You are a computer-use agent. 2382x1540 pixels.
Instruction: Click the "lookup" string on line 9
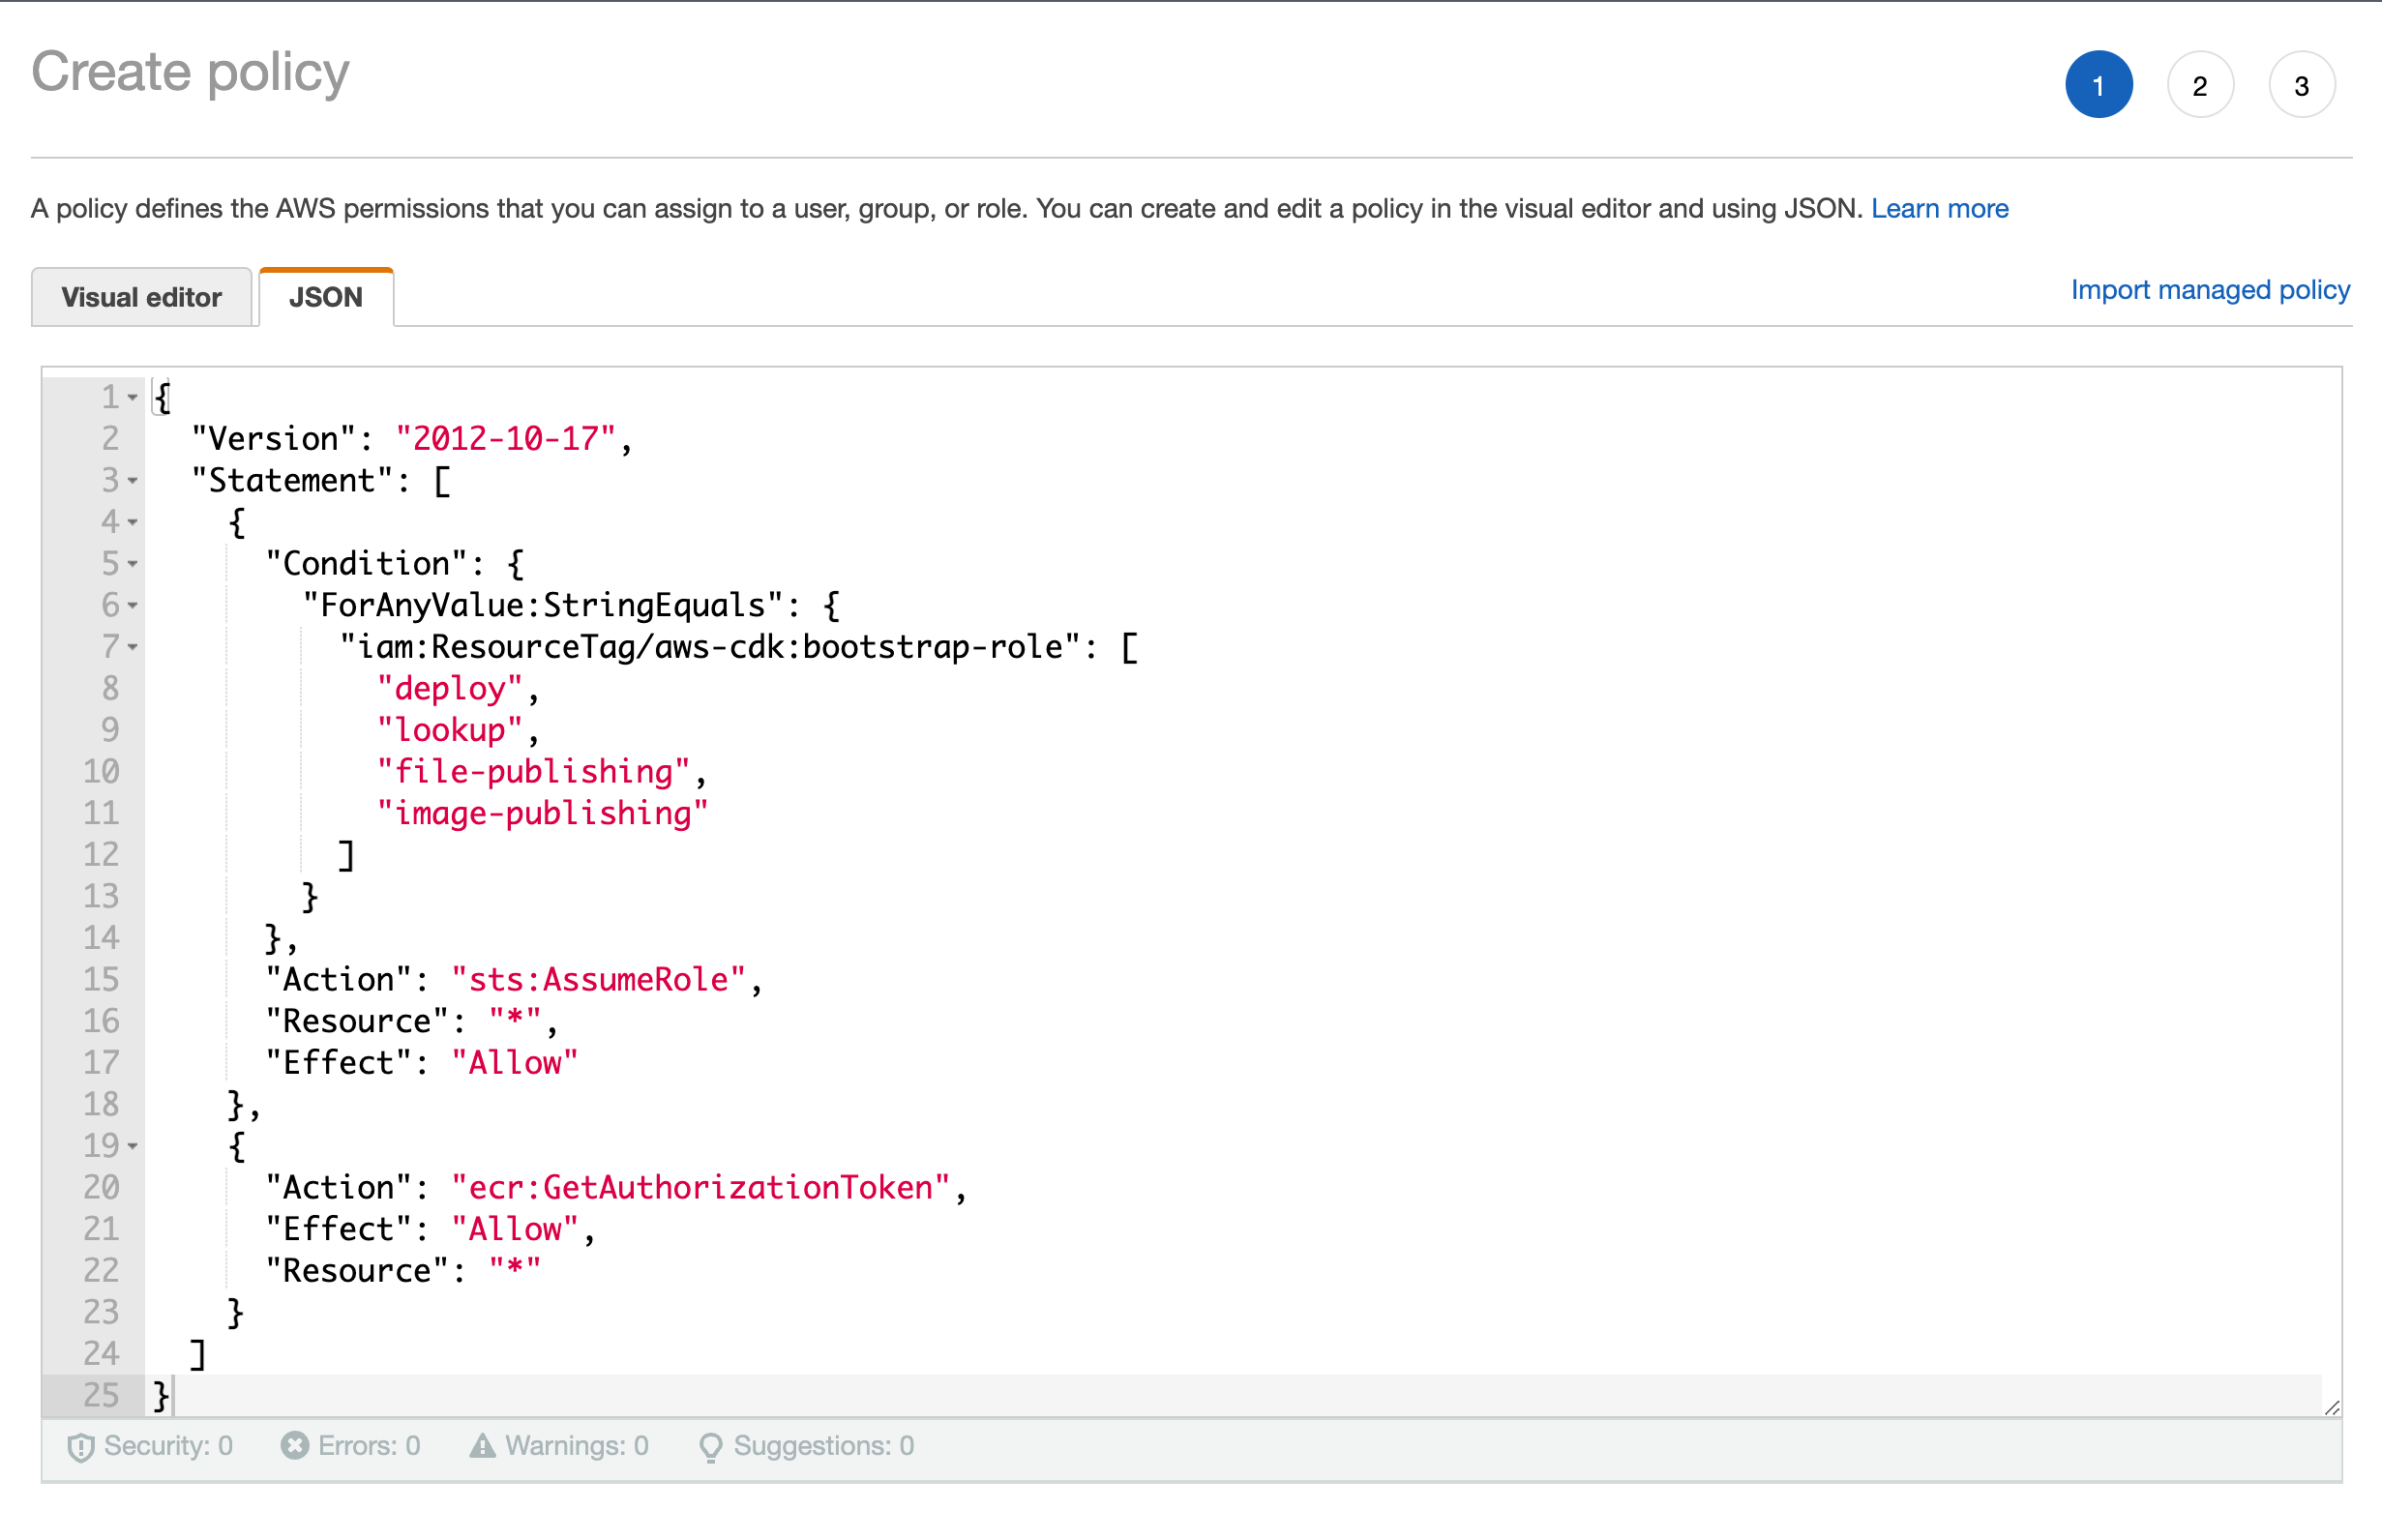[x=450, y=730]
